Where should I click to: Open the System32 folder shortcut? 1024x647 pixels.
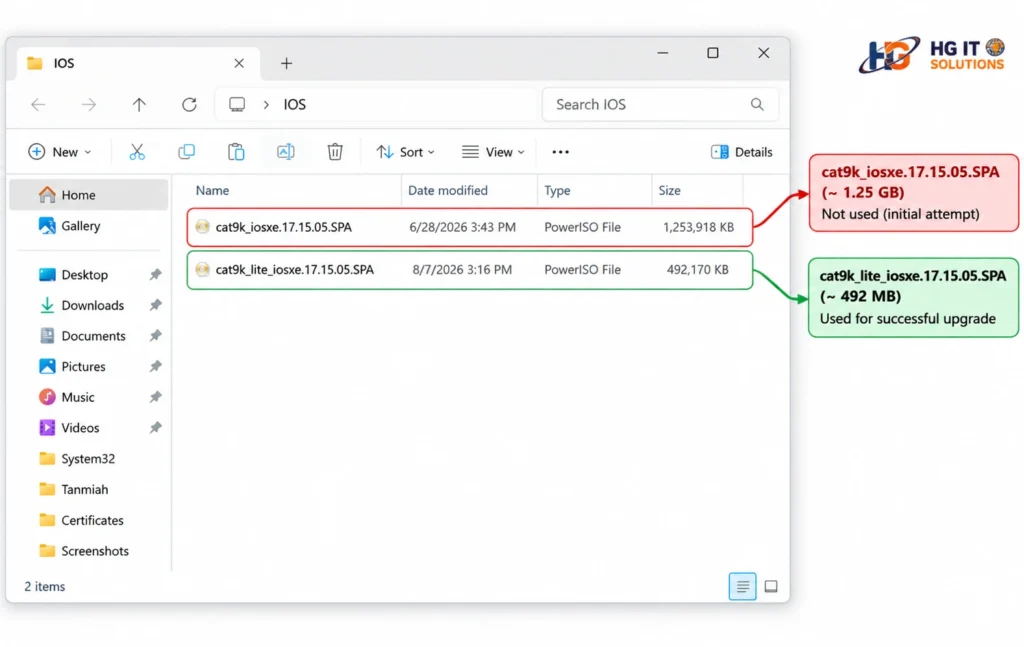pyautogui.click(x=89, y=459)
